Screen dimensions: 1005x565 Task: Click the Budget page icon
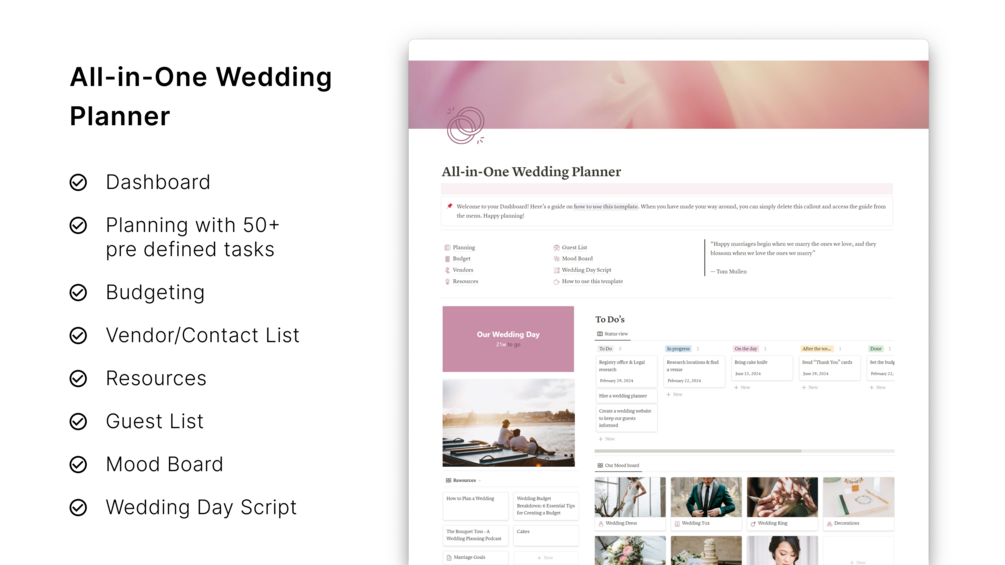(447, 259)
